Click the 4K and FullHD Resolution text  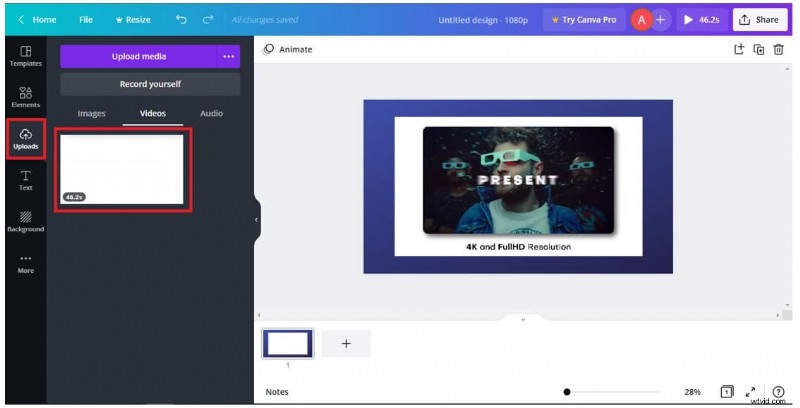point(518,247)
